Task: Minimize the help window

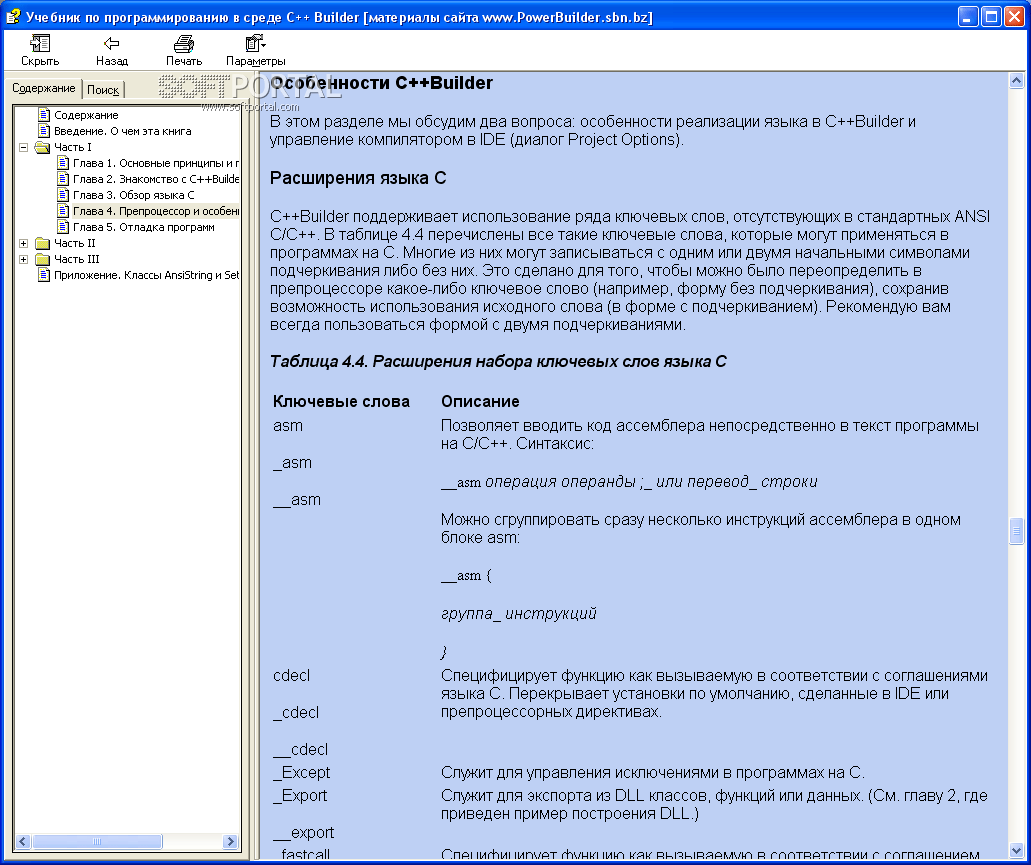Action: pyautogui.click(x=967, y=16)
